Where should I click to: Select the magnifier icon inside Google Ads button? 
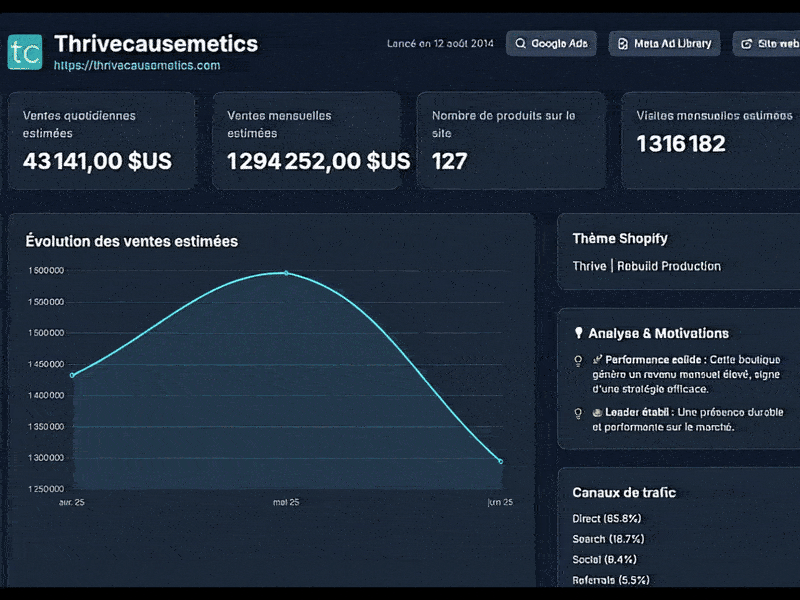(520, 43)
